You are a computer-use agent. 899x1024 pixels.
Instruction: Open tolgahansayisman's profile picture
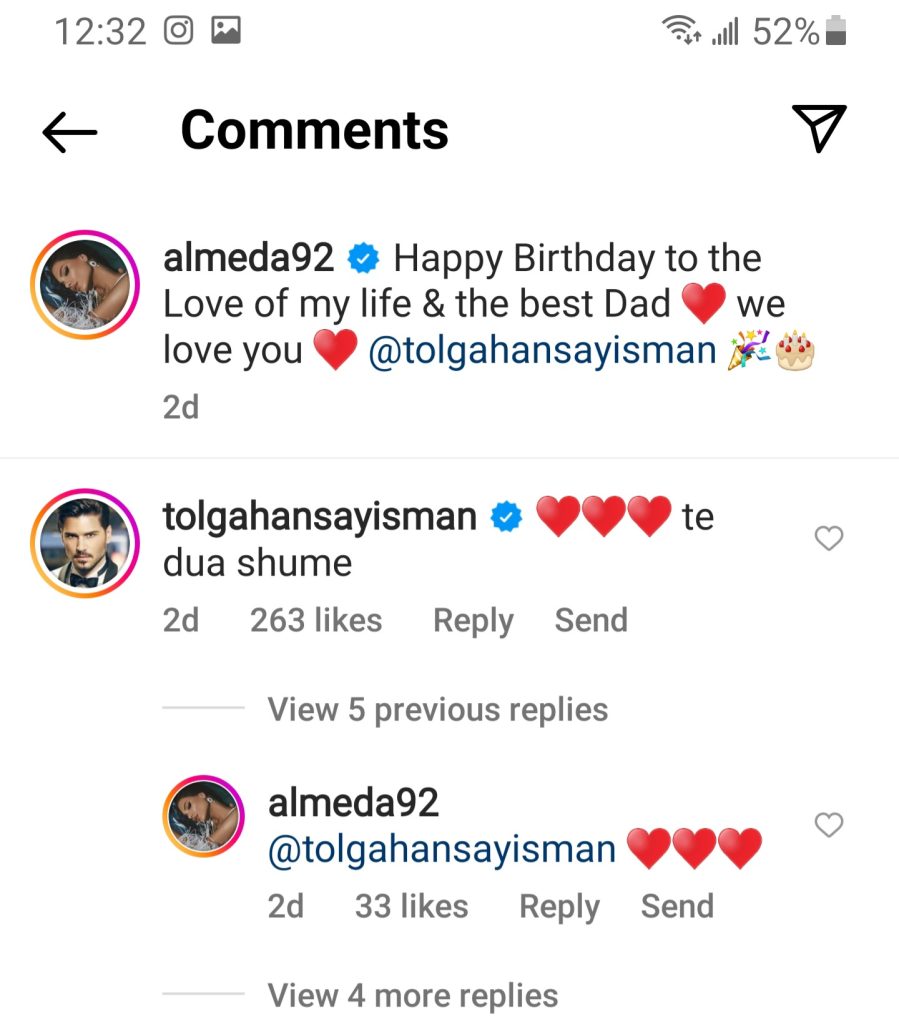(x=85, y=541)
